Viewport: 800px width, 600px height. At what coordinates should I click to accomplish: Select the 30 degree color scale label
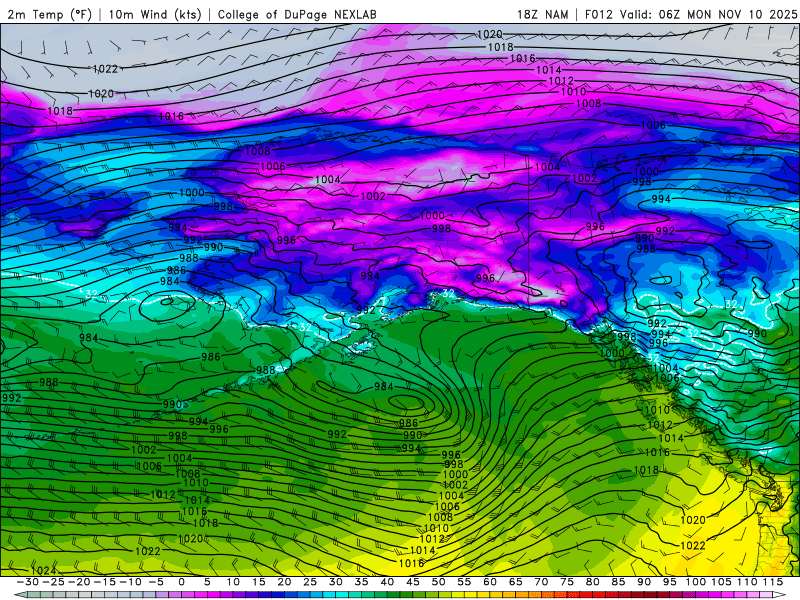tap(336, 582)
